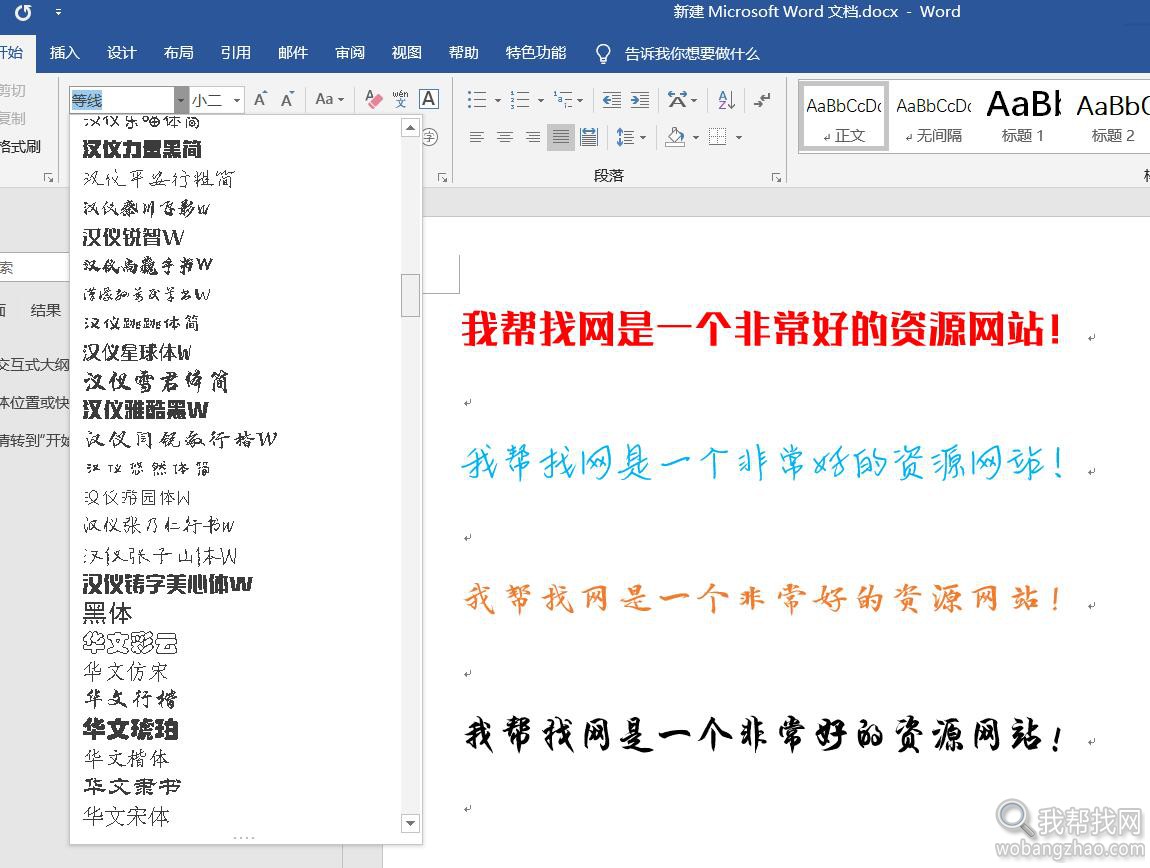Click the font list scroll-down arrow
1150x868 pixels.
coord(411,823)
